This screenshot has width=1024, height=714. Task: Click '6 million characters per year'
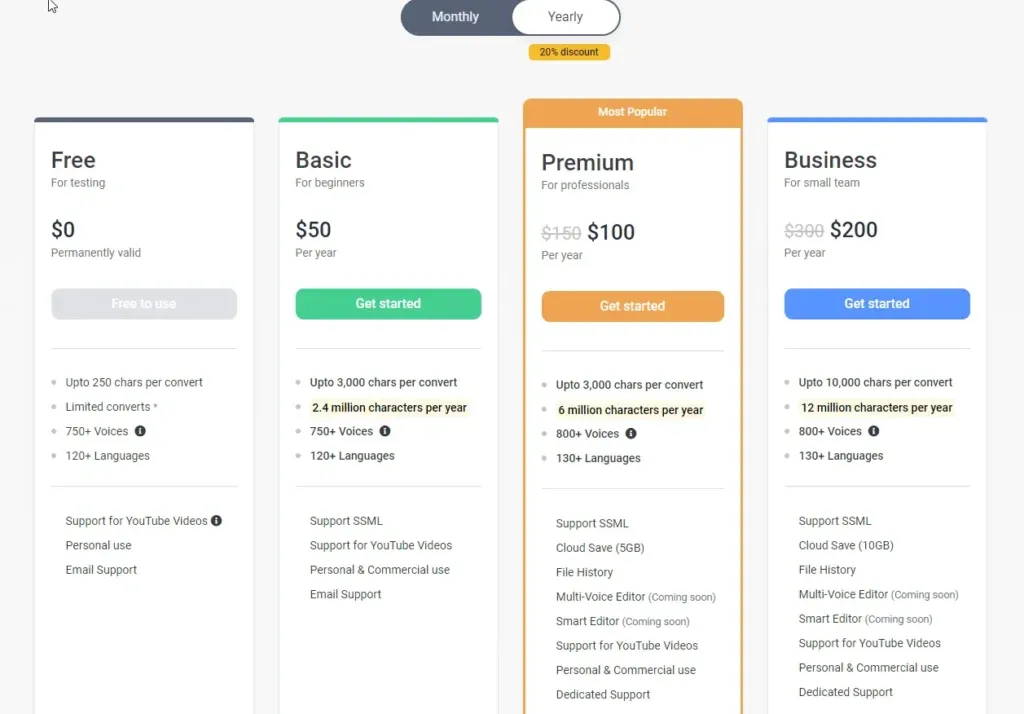630,410
